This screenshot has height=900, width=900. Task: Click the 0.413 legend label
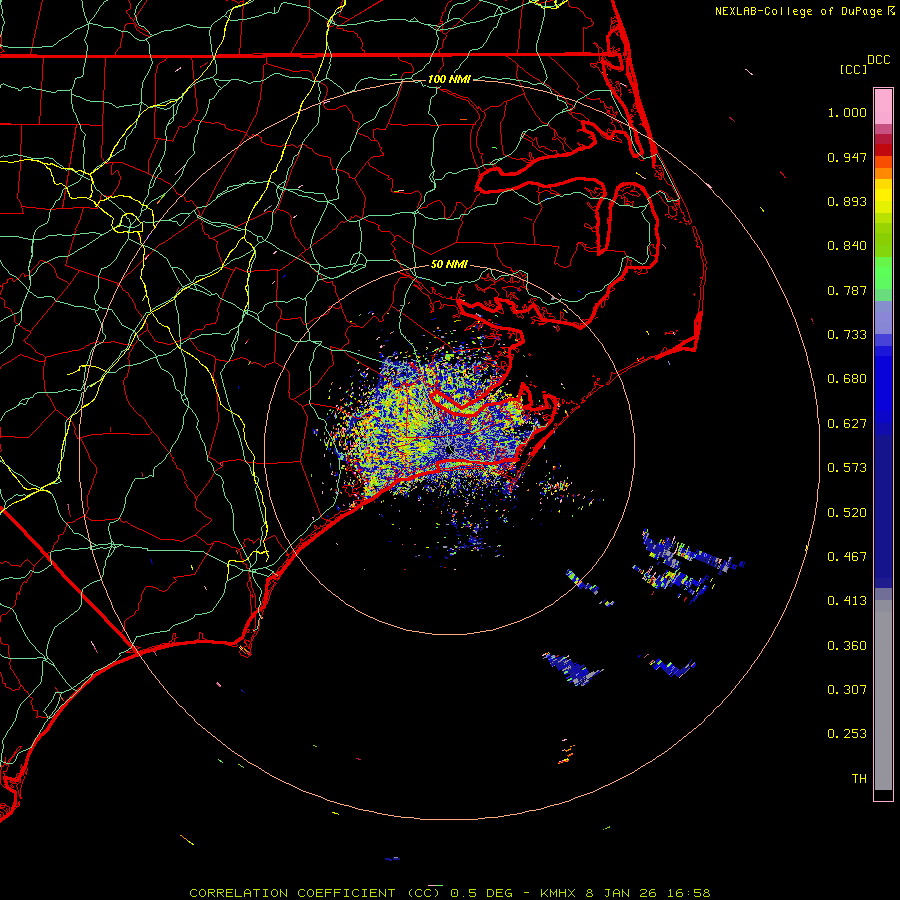[x=847, y=601]
